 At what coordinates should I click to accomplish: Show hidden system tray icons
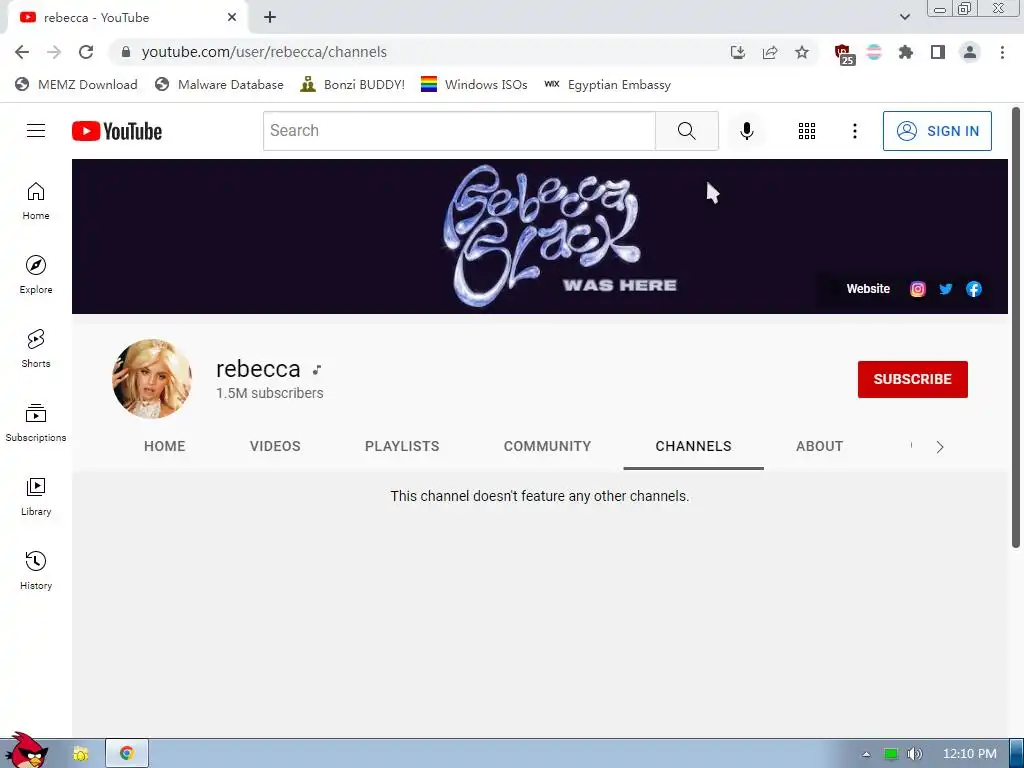point(866,754)
